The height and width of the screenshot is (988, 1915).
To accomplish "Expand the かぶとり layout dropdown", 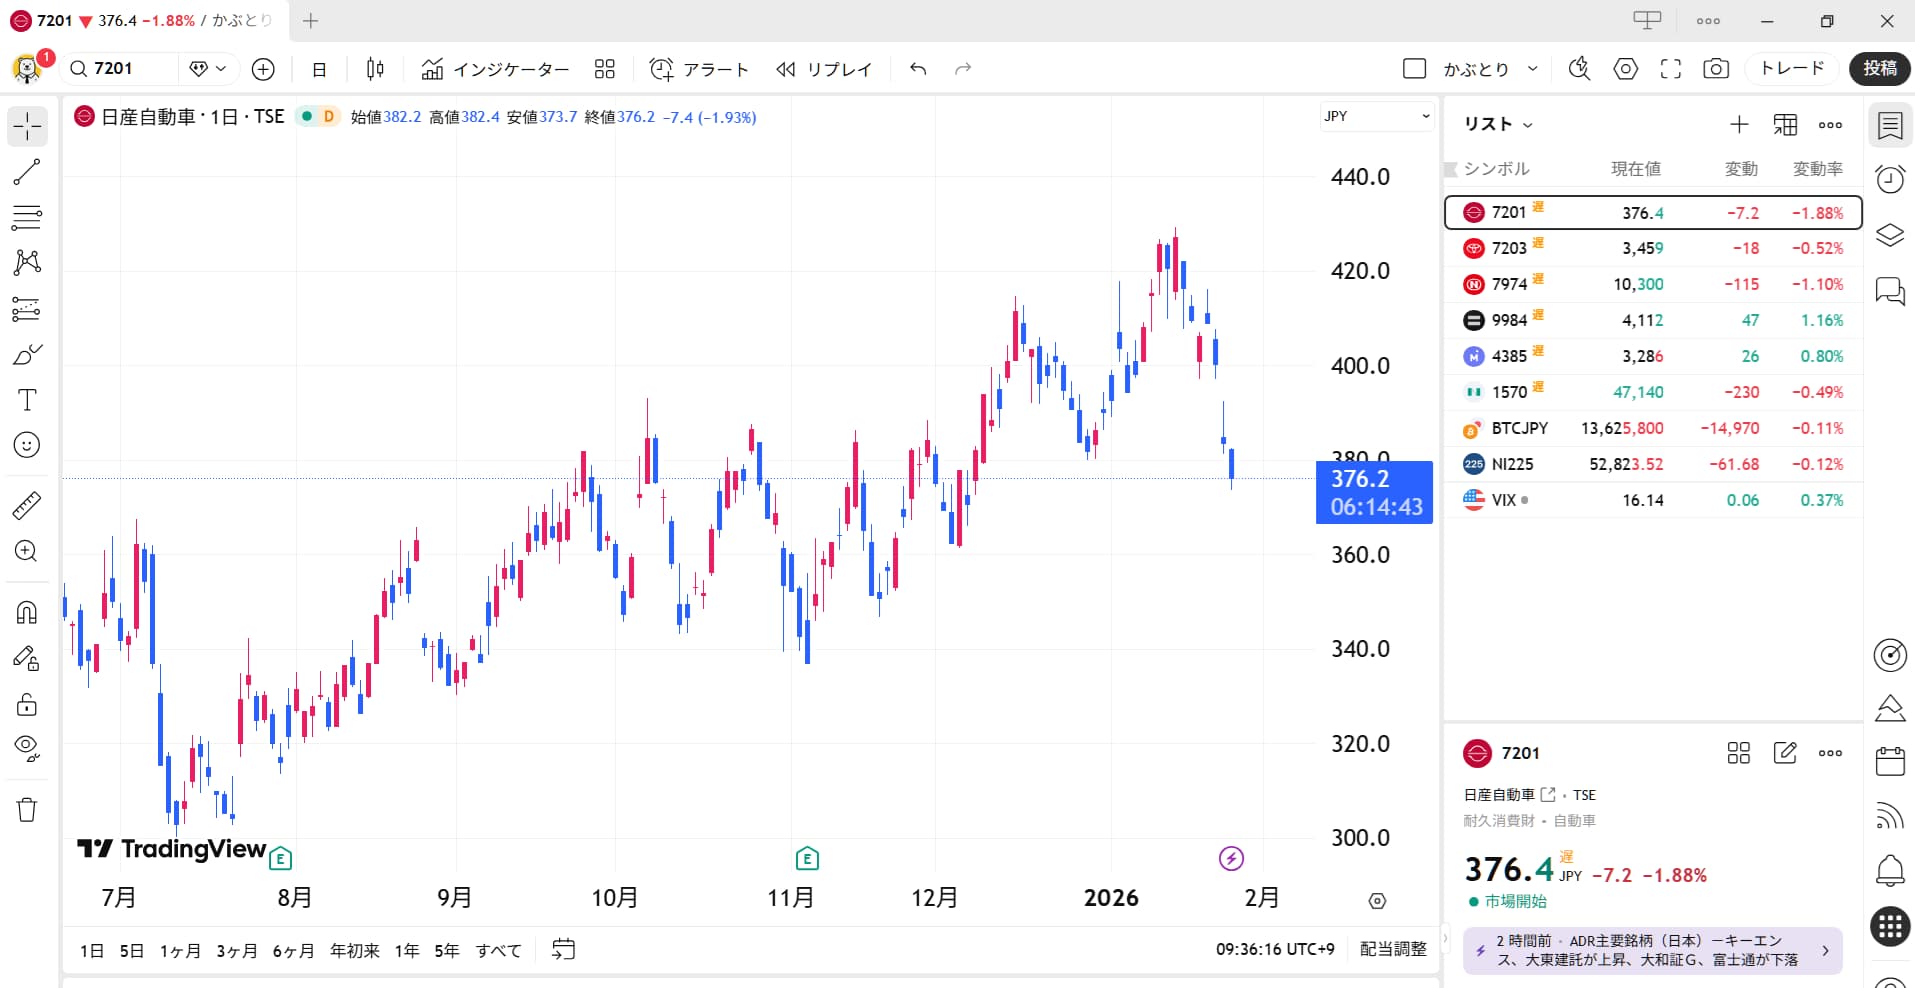I will click(1532, 69).
